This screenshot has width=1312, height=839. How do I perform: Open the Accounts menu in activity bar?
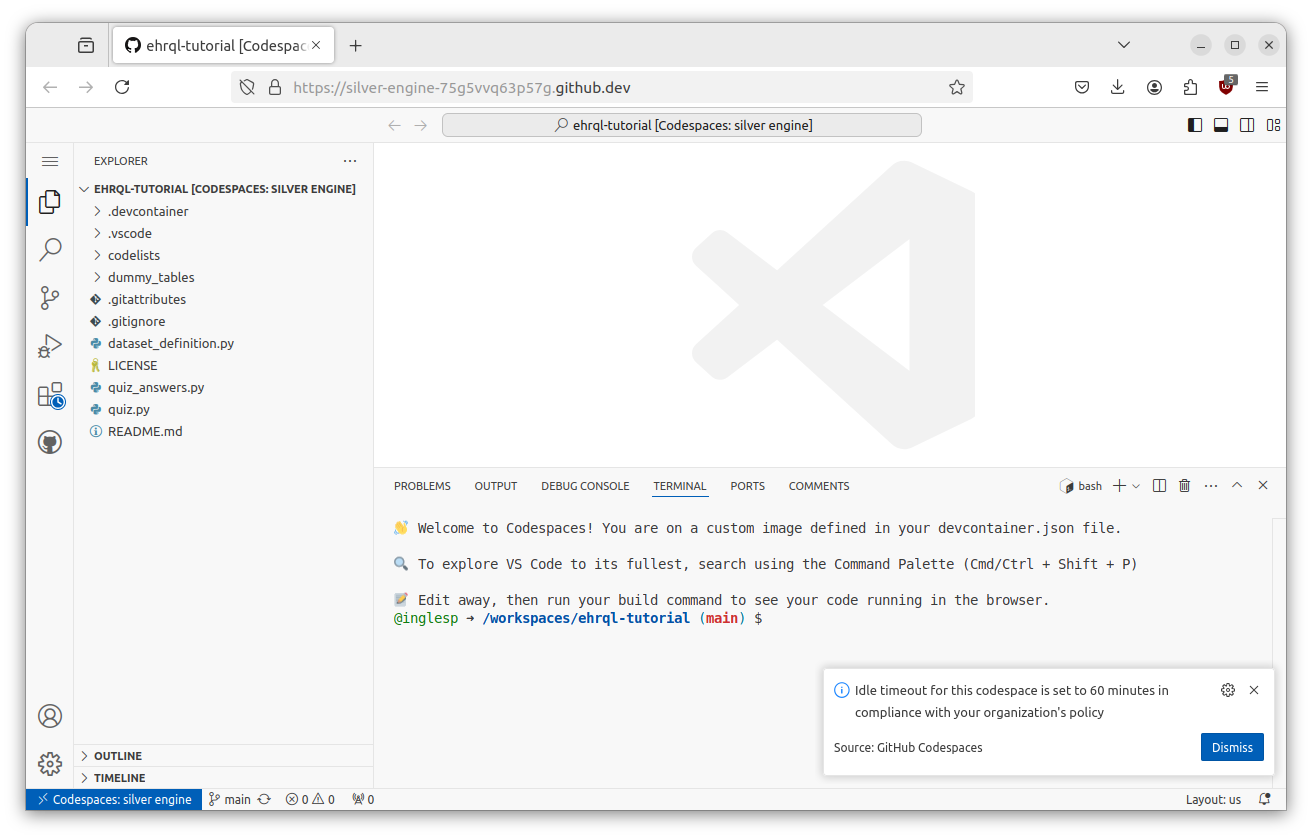point(50,716)
